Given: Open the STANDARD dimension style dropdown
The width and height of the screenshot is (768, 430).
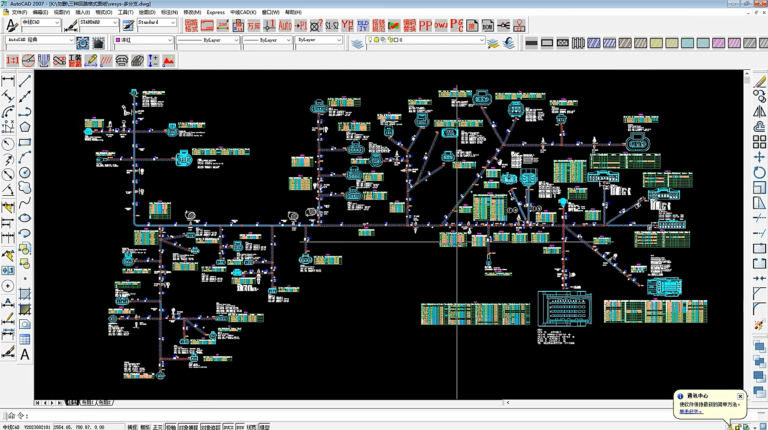Looking at the screenshot, I should click(x=98, y=23).
